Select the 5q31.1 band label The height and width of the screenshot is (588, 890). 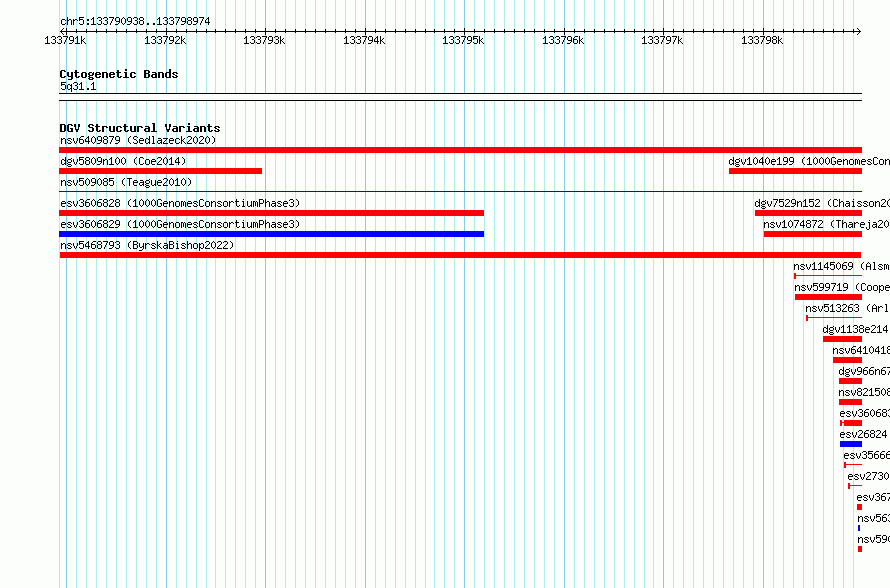pyautogui.click(x=78, y=86)
